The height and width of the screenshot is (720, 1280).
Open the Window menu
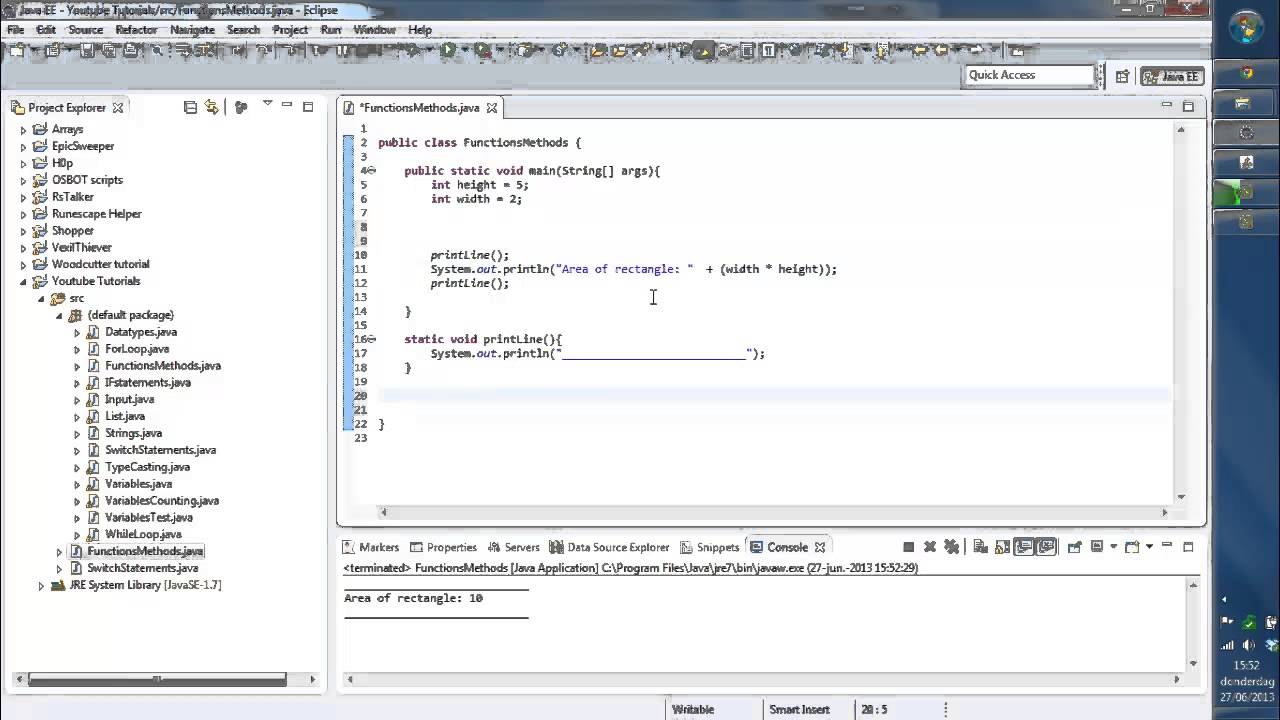pos(374,30)
